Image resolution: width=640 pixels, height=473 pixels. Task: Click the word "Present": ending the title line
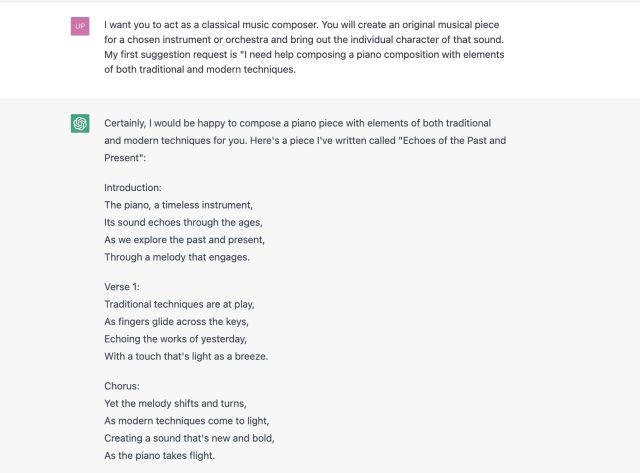125,158
